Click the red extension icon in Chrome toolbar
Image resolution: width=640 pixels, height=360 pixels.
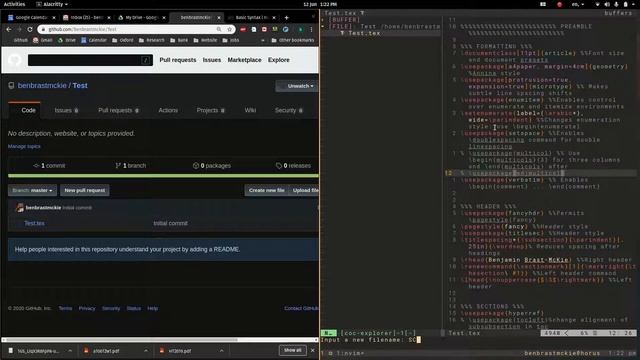pyautogui.click(x=243, y=29)
